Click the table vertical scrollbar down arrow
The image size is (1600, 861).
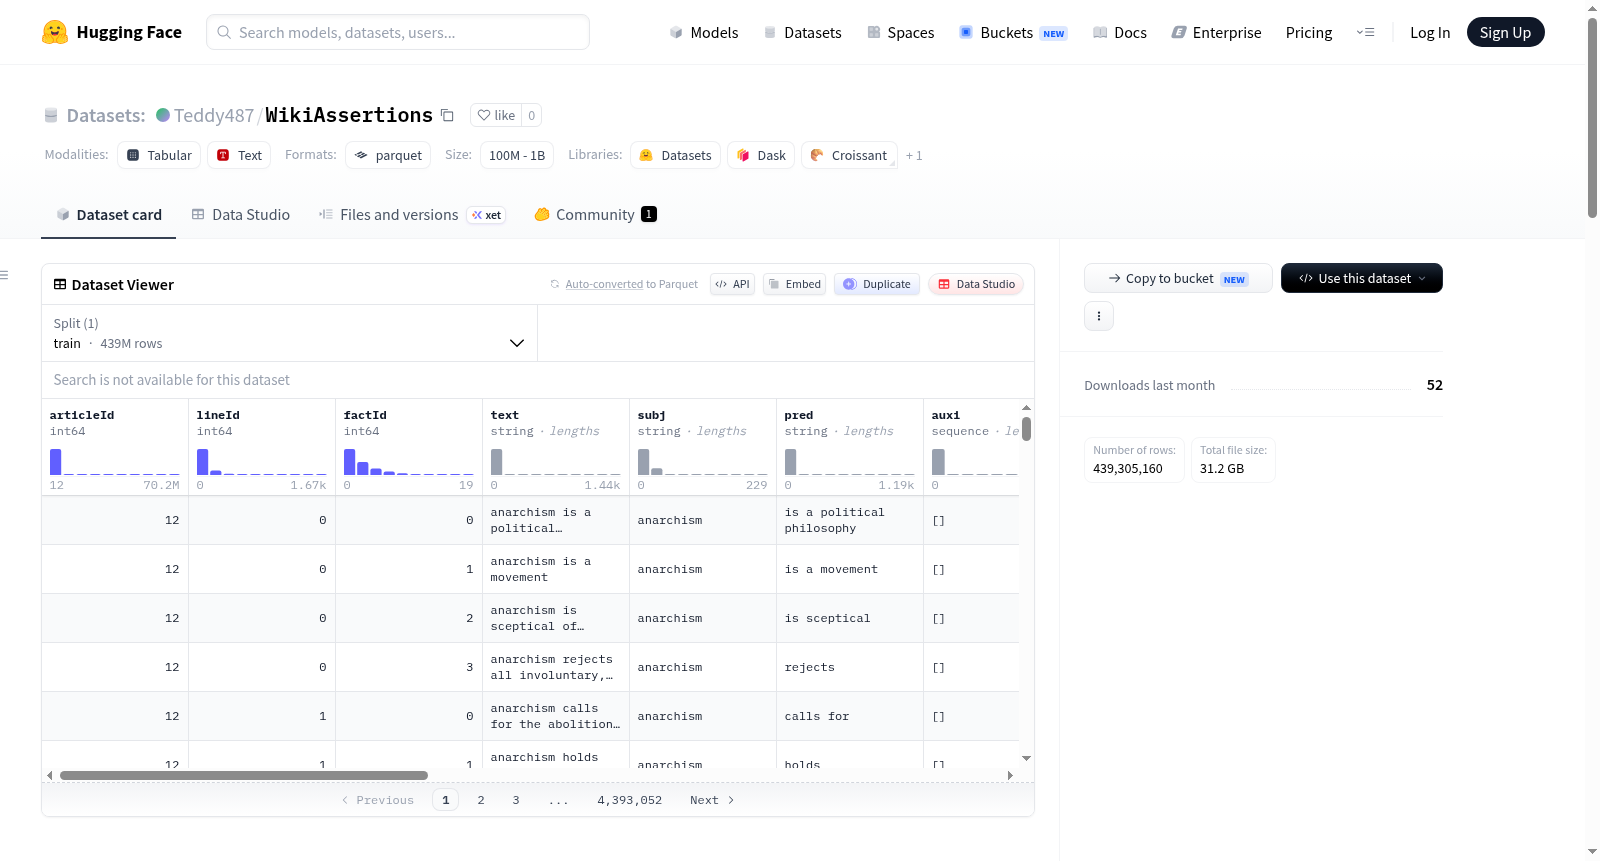pyautogui.click(x=1026, y=759)
